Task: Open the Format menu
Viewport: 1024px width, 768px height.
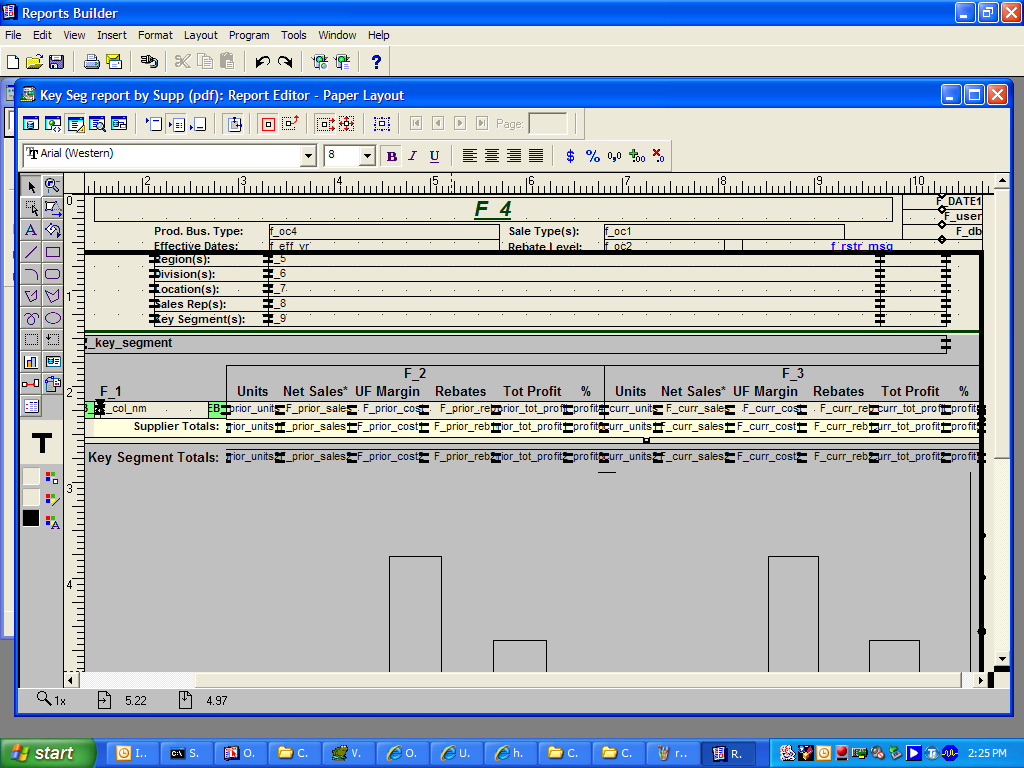Action: pos(155,35)
